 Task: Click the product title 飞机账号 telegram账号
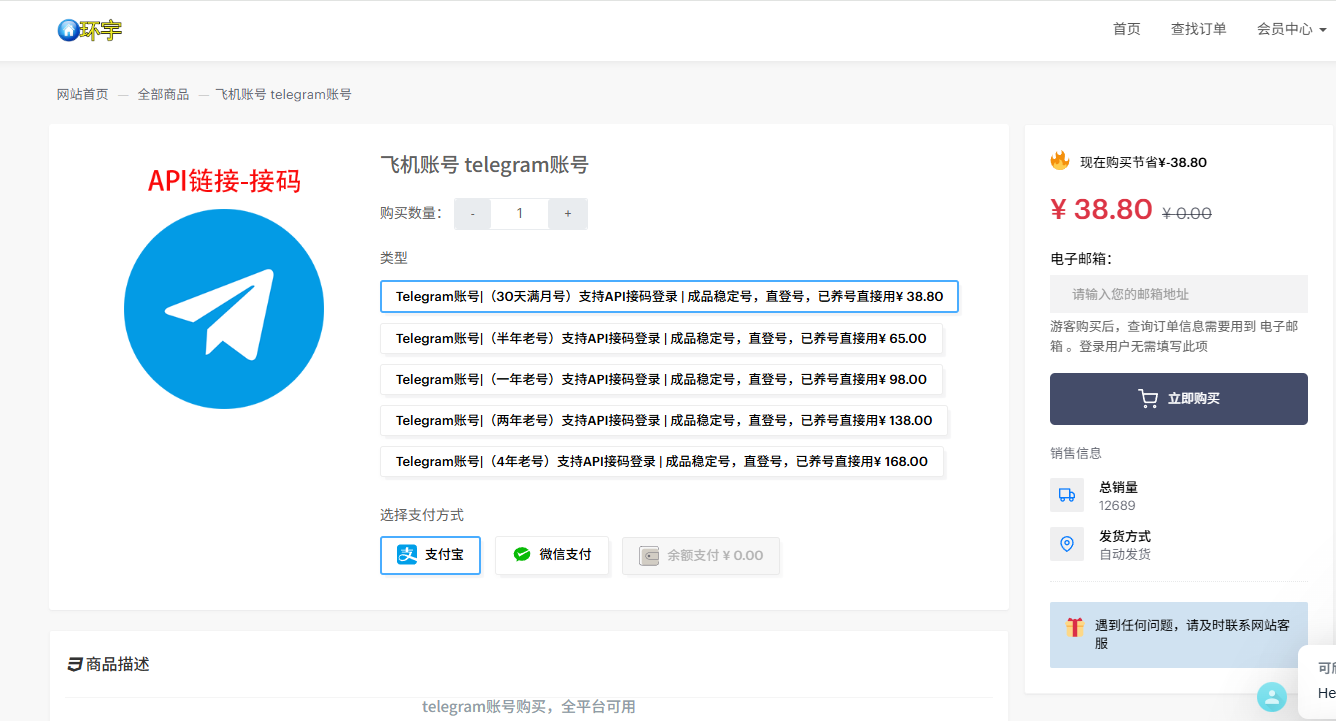click(x=484, y=165)
